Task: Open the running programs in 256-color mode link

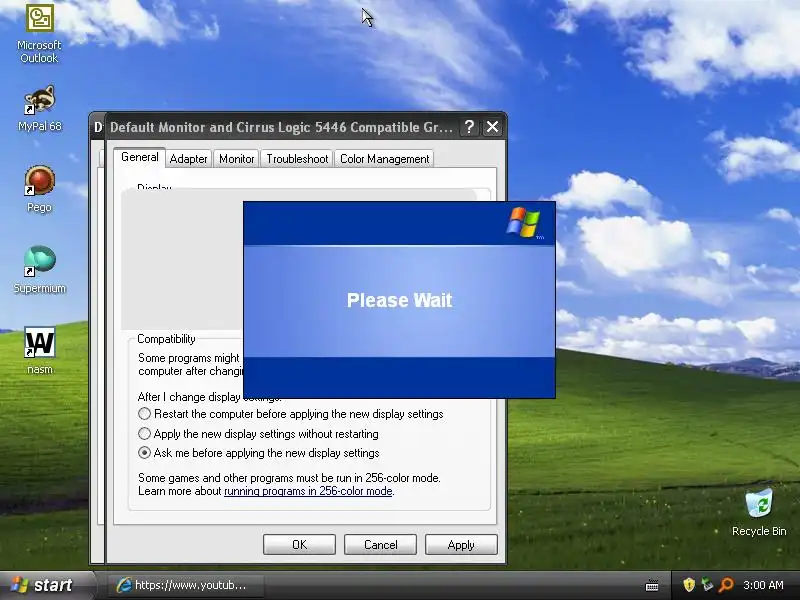Action: (x=308, y=491)
